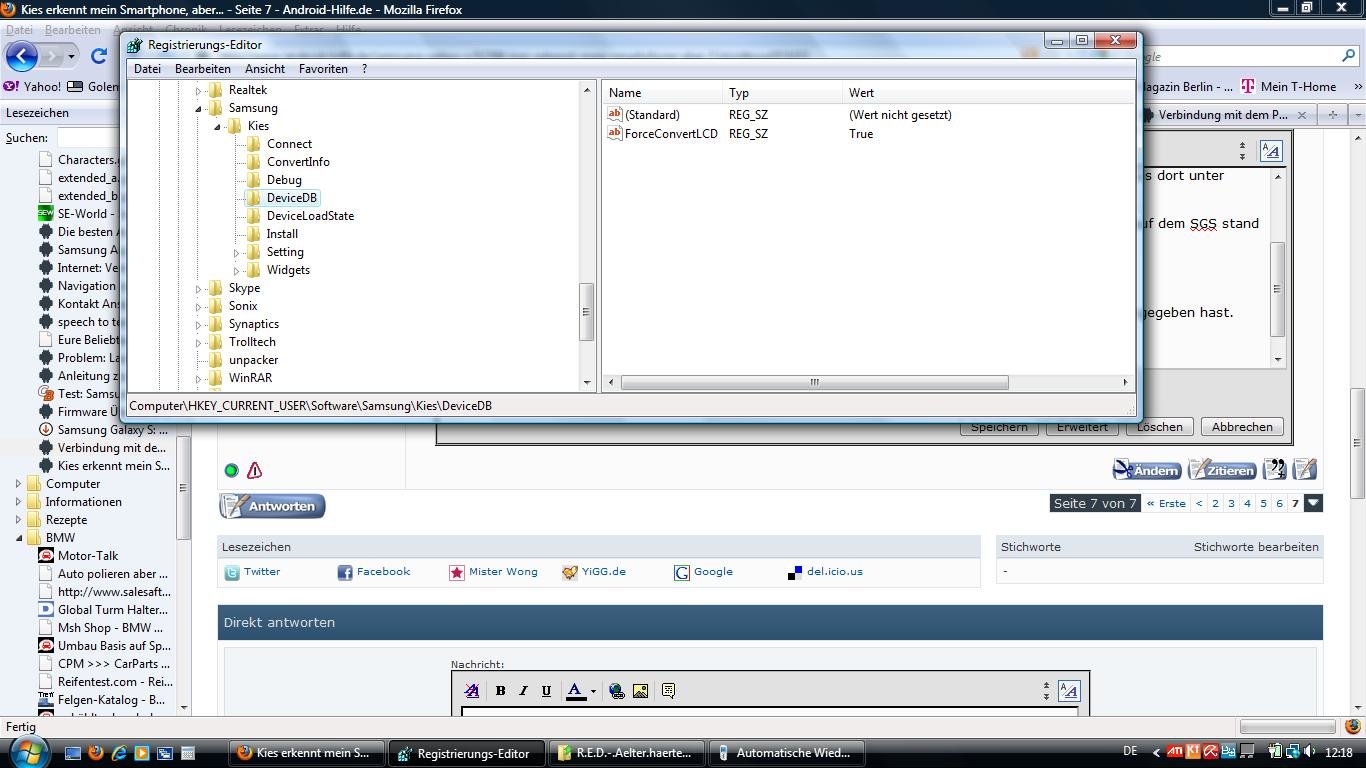This screenshot has height=768, width=1366.
Task: Click the del.icio.us bookmark icon
Action: coord(795,573)
